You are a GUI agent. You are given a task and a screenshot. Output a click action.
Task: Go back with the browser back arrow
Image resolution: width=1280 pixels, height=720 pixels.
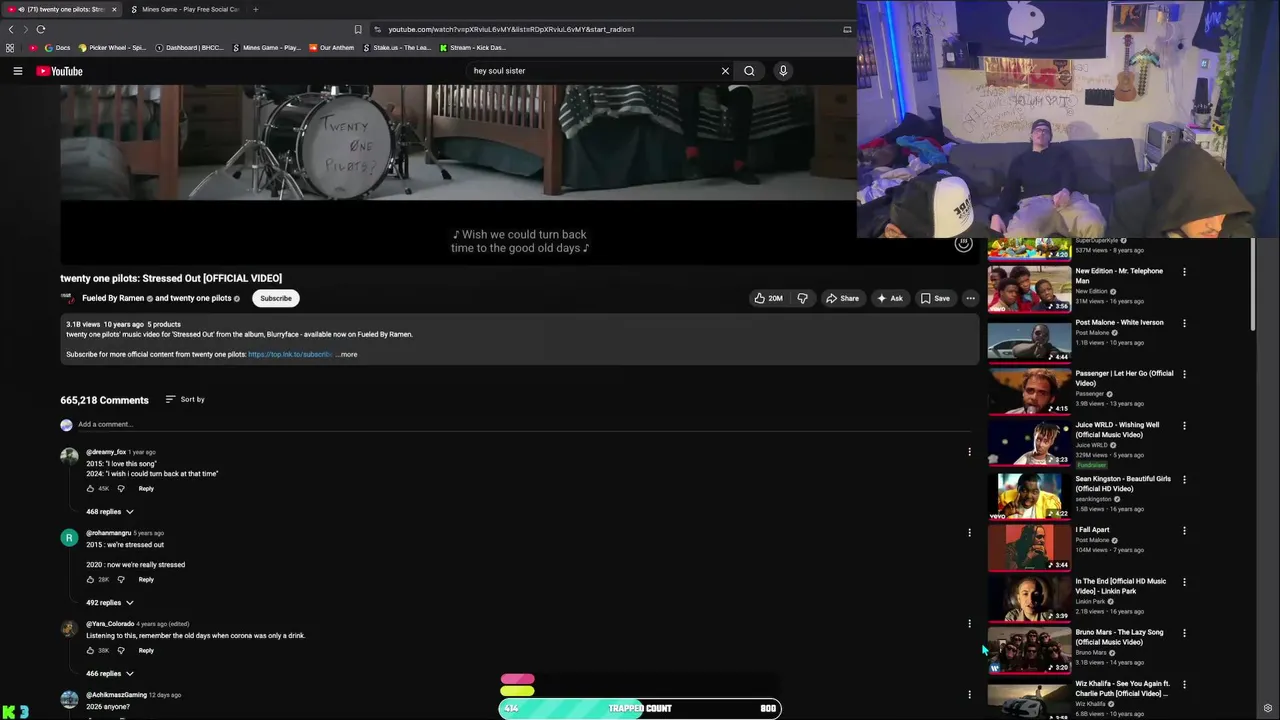click(x=11, y=29)
